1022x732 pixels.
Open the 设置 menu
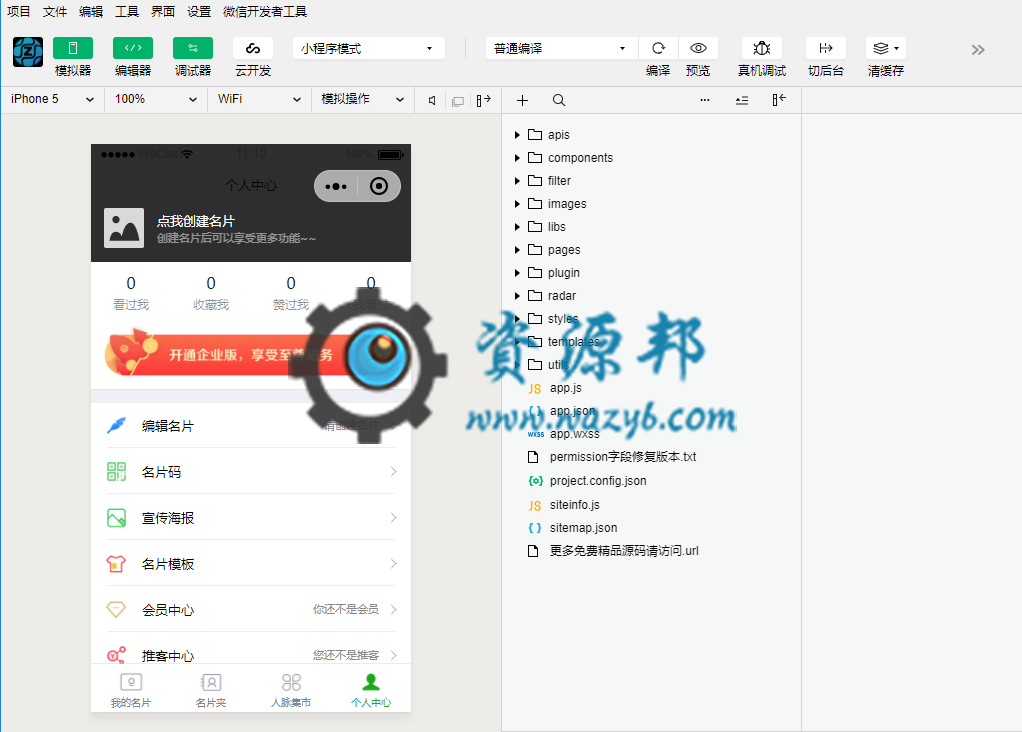[199, 11]
